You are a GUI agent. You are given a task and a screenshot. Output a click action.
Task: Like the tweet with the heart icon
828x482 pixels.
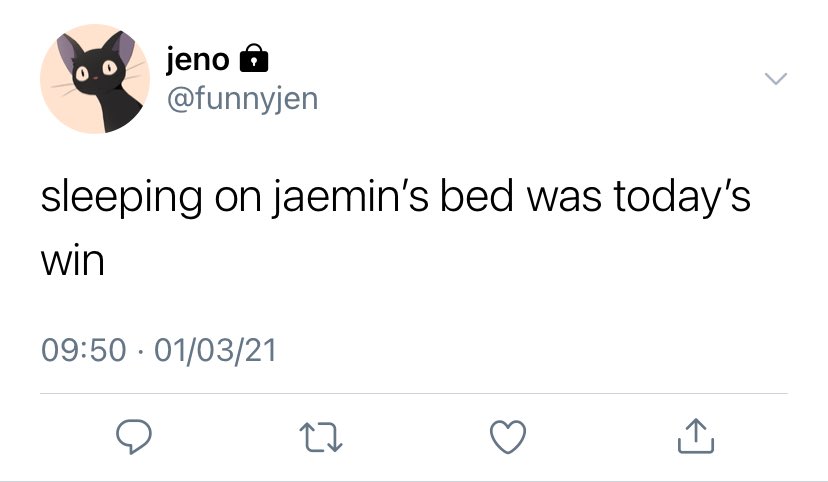(508, 437)
